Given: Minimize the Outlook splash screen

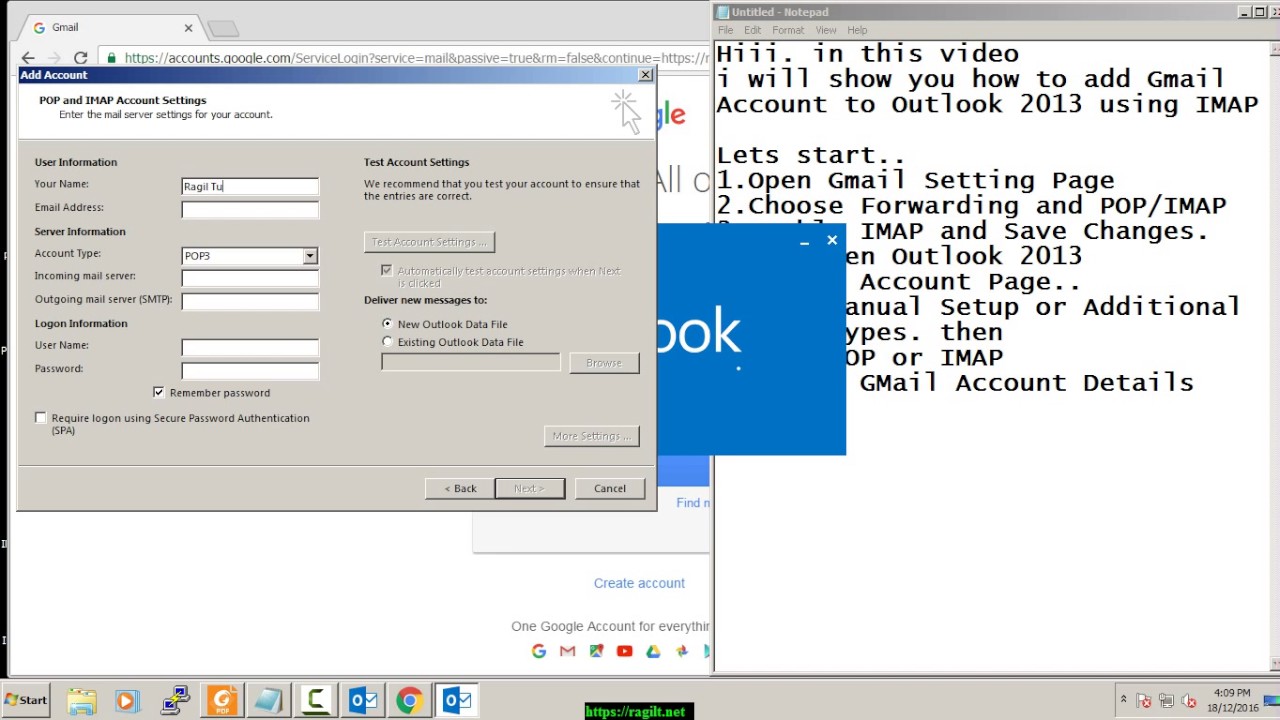Looking at the screenshot, I should point(804,241).
